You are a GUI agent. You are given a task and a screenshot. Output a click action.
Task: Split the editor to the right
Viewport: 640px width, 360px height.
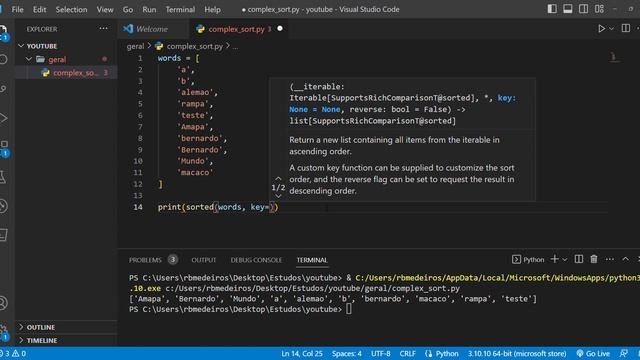tap(625, 28)
